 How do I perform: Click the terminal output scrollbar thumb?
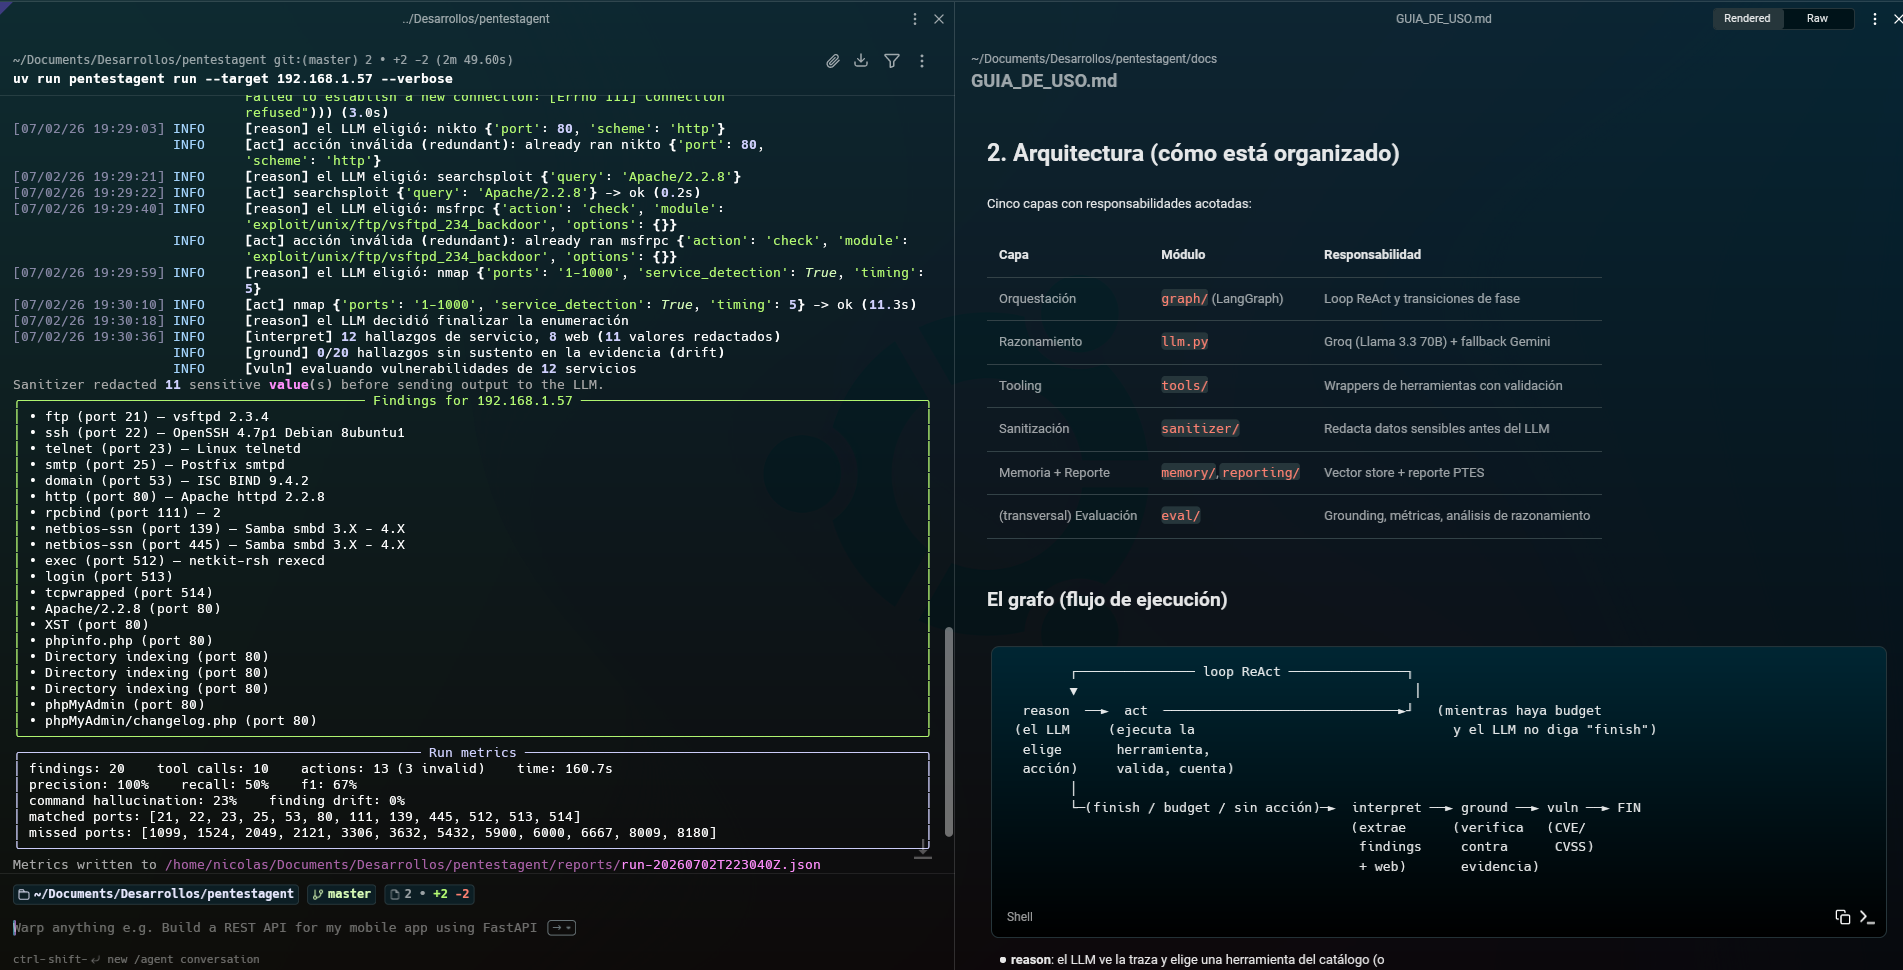(948, 731)
